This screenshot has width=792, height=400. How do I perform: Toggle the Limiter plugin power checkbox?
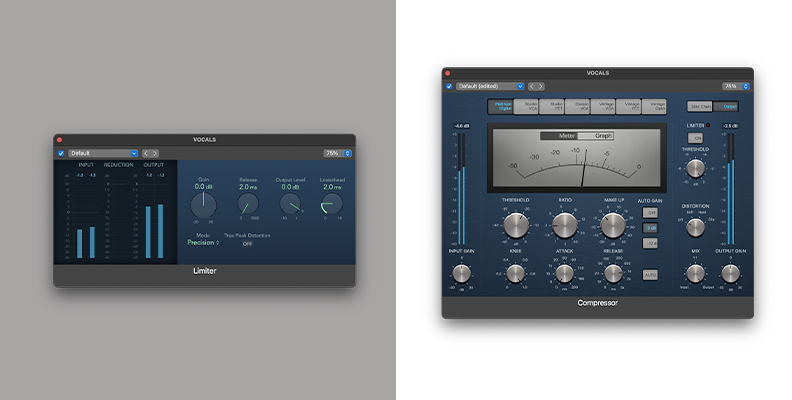click(61, 153)
